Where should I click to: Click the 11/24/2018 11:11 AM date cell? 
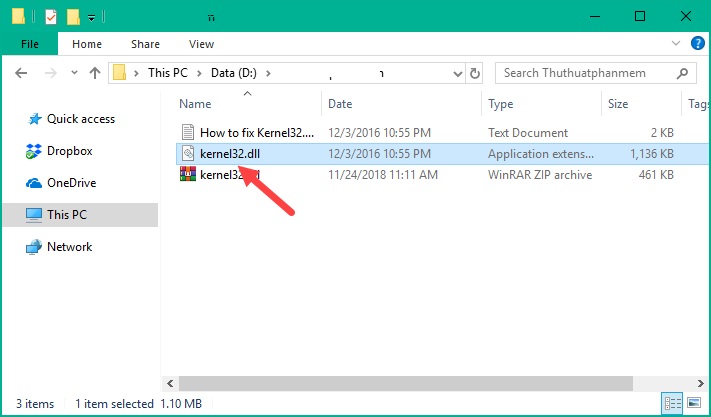(x=383, y=175)
